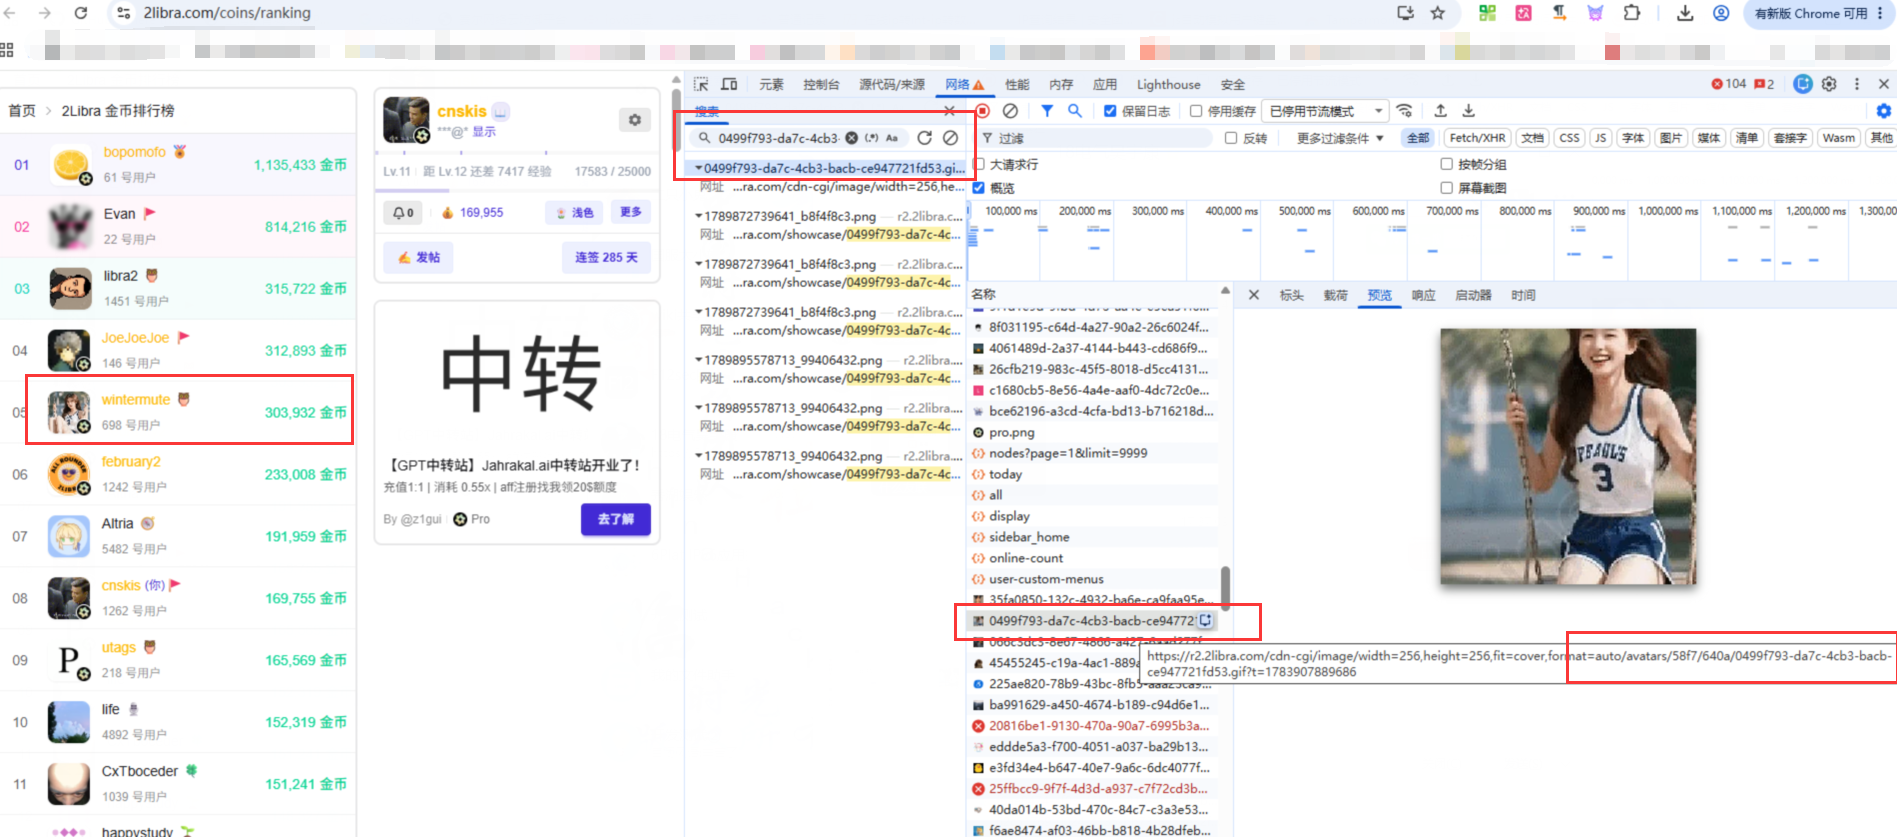Open the Chrome downloads icon
Image resolution: width=1897 pixels, height=837 pixels.
(1685, 13)
